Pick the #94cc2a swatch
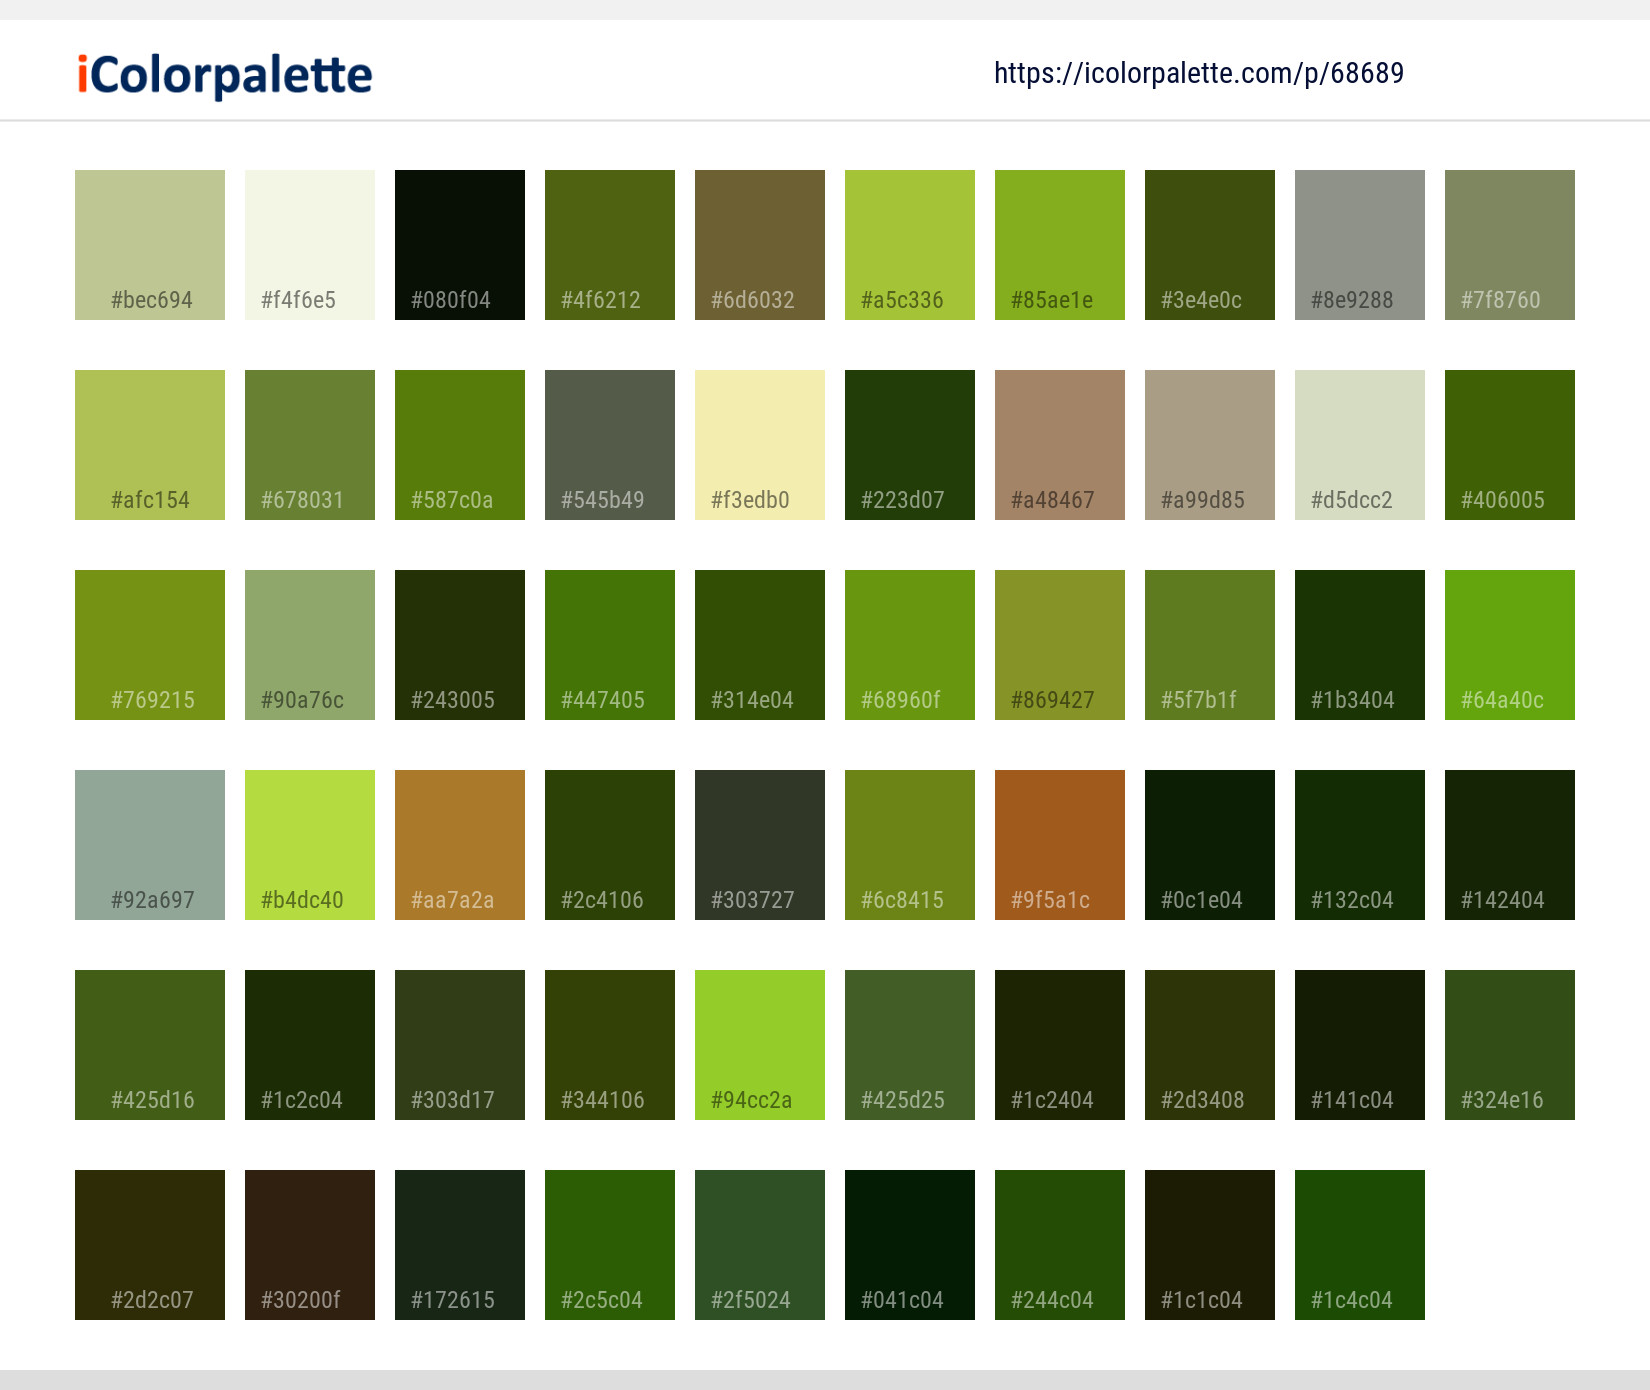This screenshot has height=1390, width=1650. tap(760, 1045)
